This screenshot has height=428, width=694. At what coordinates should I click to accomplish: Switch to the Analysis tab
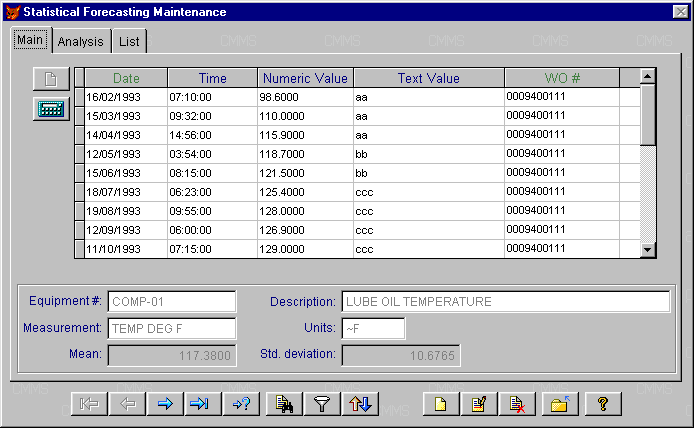[x=80, y=42]
